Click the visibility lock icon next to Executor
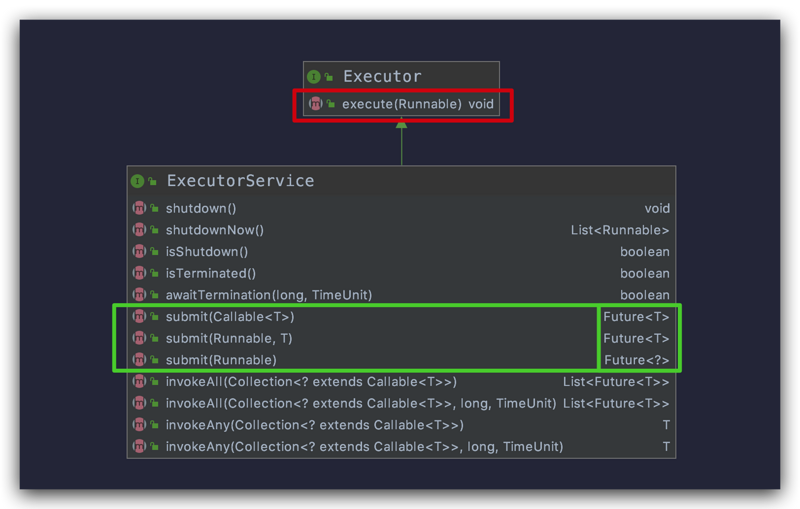Viewport: 800px width, 509px height. 329,76
